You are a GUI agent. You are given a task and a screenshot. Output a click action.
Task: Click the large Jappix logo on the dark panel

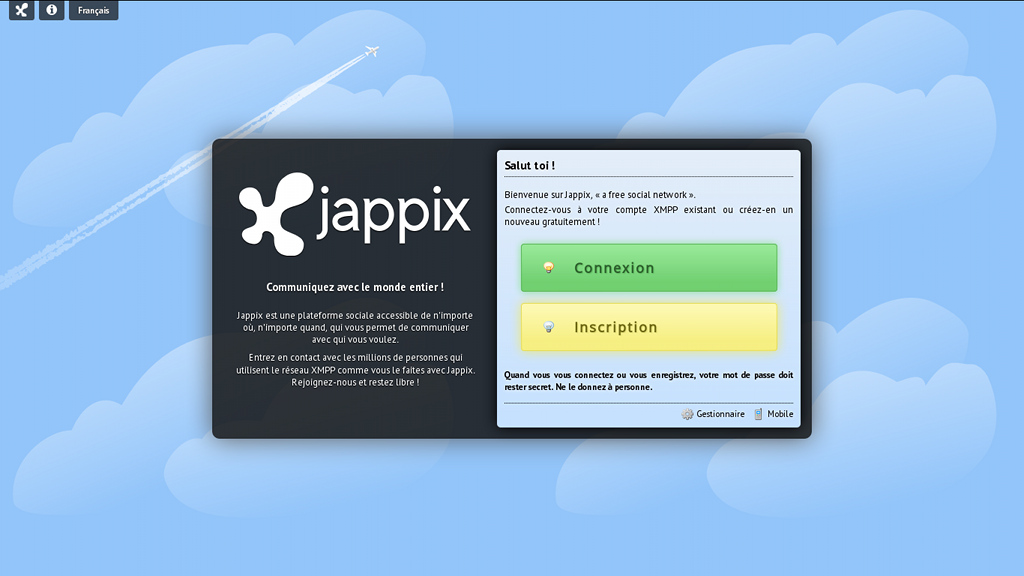[x=355, y=214]
